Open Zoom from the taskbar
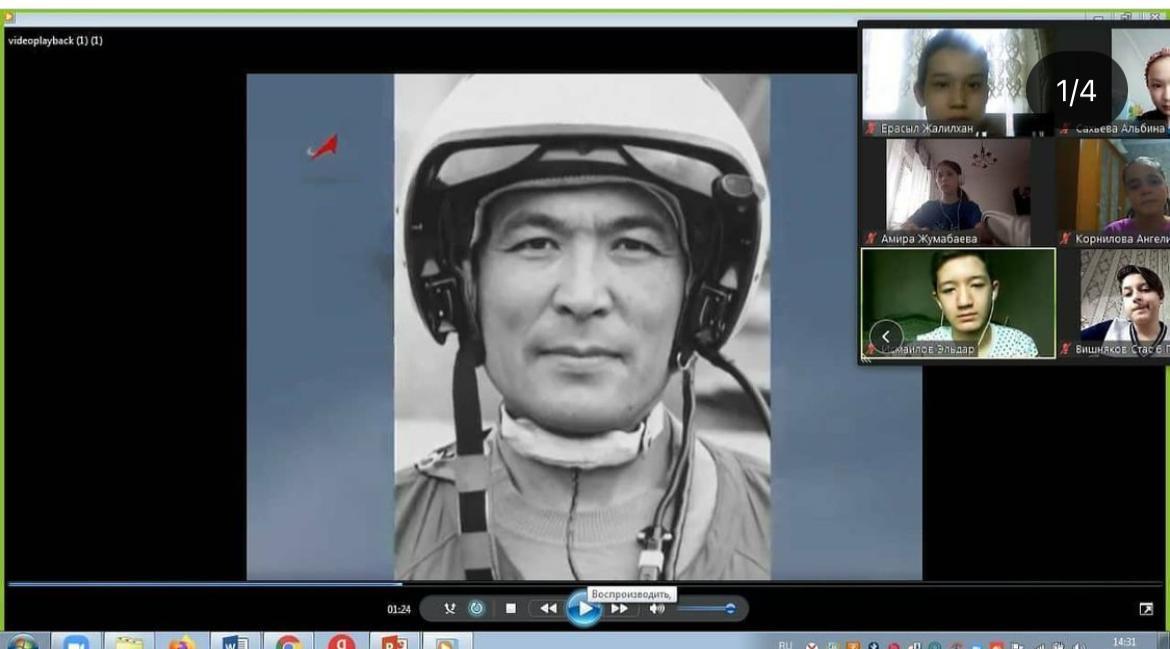Viewport: 1170px width, 649px height. [x=76, y=642]
